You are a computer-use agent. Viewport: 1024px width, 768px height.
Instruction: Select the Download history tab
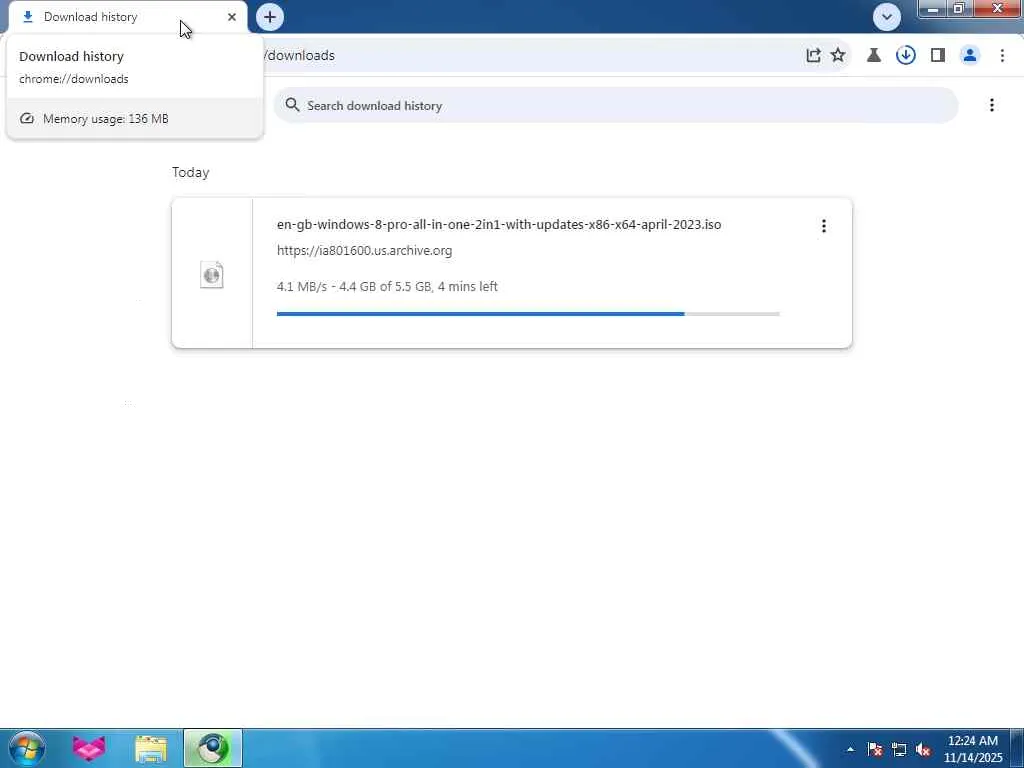coord(127,17)
